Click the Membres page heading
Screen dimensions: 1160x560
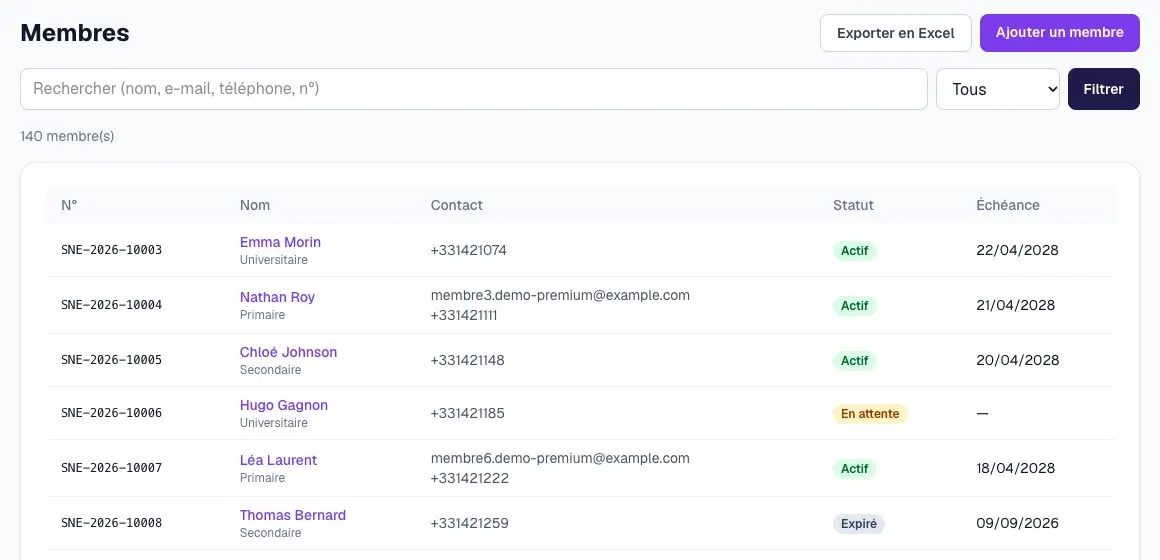click(x=75, y=33)
